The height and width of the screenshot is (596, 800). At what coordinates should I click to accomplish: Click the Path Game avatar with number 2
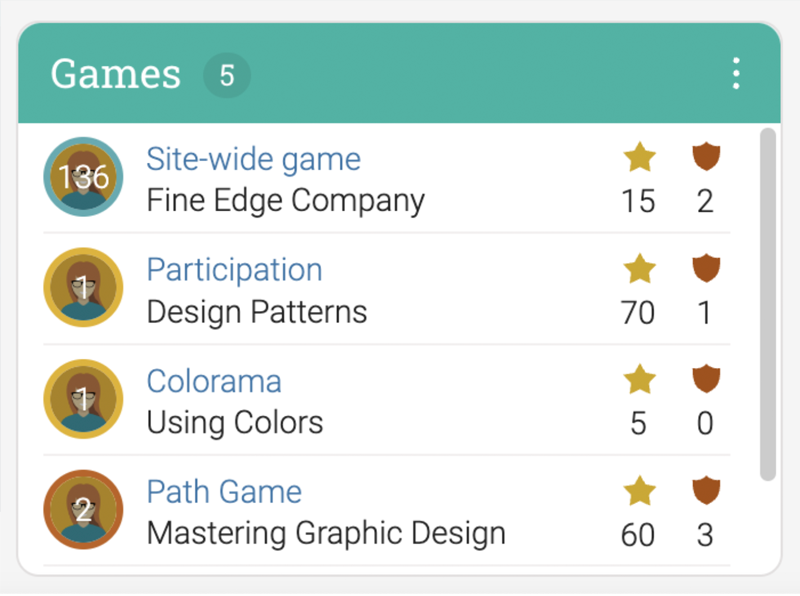(x=83, y=509)
